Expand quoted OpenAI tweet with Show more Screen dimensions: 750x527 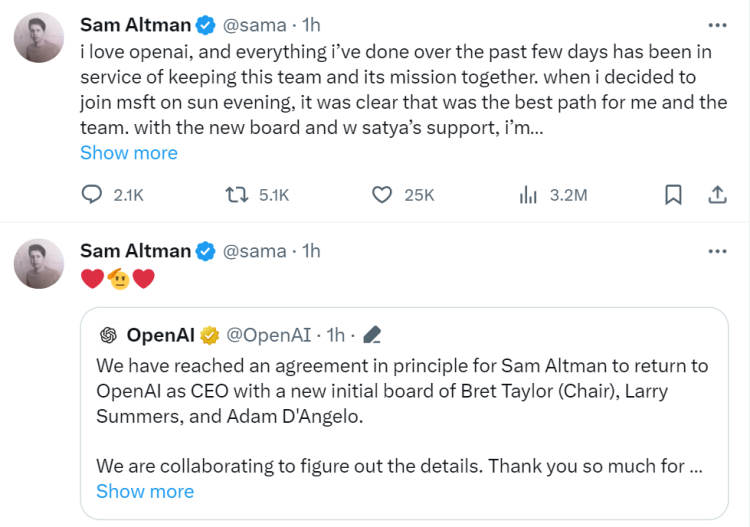click(x=145, y=491)
